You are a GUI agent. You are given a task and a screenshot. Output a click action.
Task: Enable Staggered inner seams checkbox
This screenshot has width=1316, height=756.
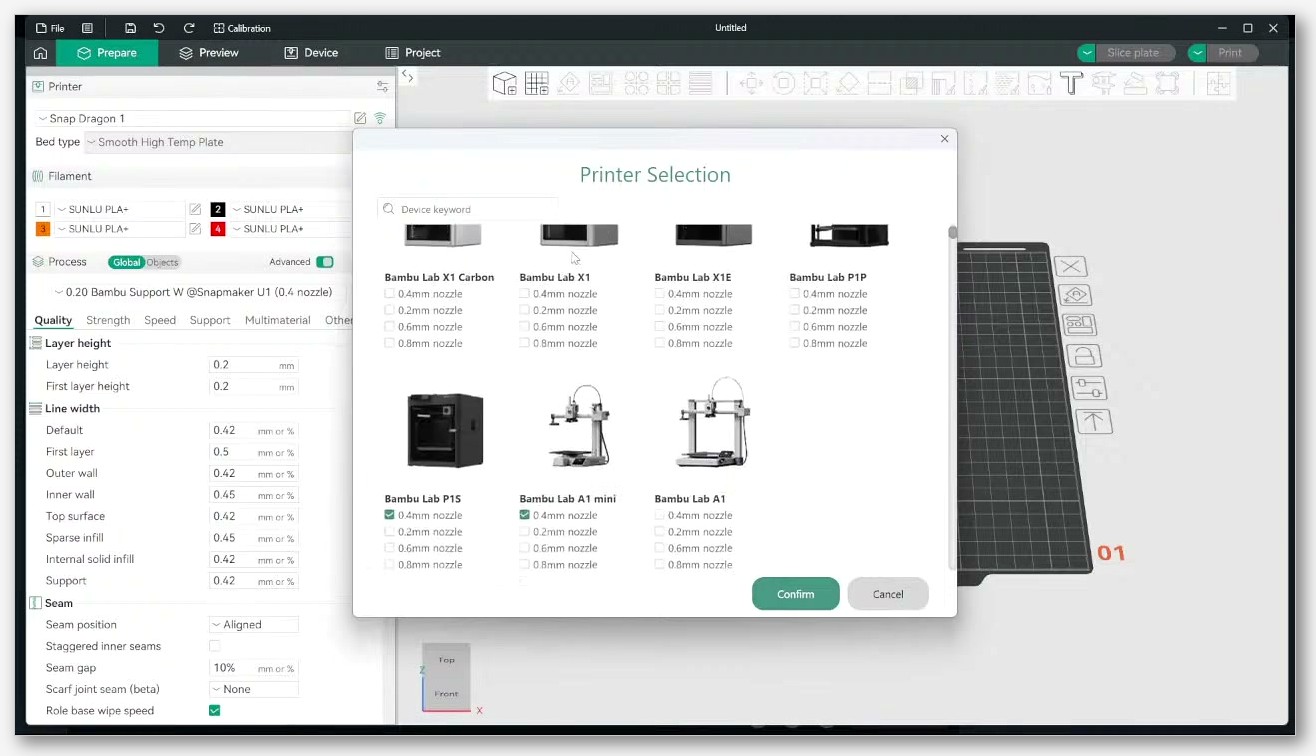tap(215, 646)
